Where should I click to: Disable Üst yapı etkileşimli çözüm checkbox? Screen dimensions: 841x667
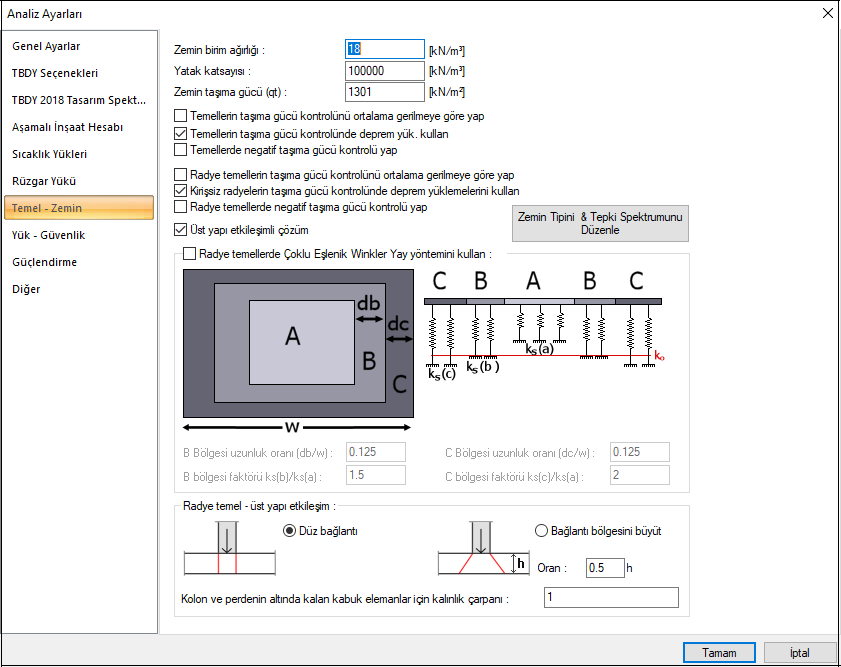[x=181, y=230]
